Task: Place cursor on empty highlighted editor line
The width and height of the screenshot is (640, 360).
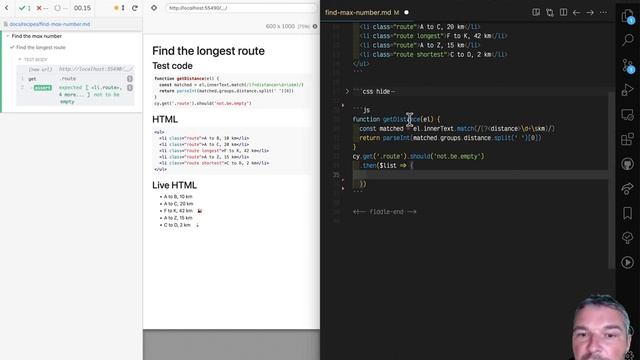Action: pyautogui.click(x=480, y=175)
